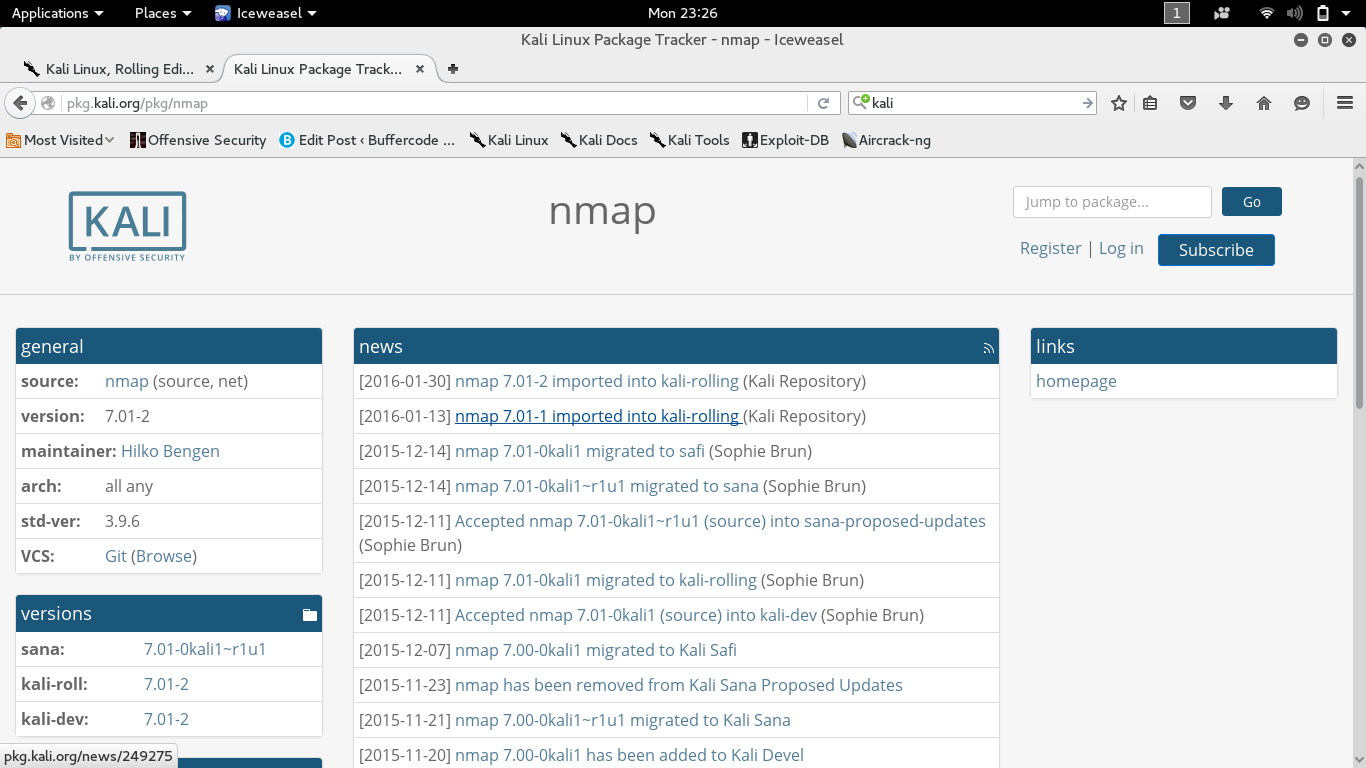This screenshot has height=768, width=1366.
Task: Open Edit Post Buffercode bookmark
Action: pyautogui.click(x=367, y=140)
